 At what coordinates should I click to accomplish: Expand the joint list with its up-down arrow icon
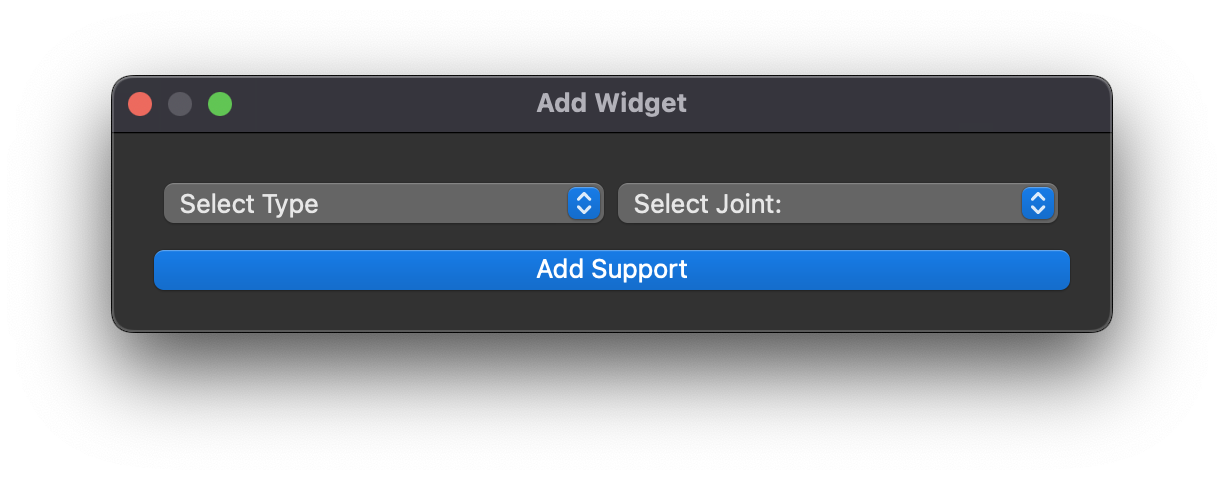(x=1038, y=203)
